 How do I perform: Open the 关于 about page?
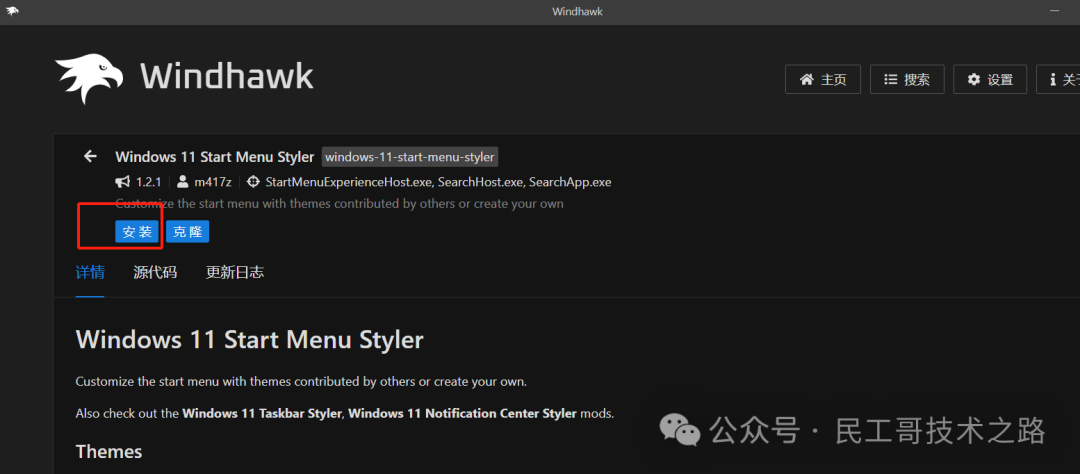point(1058,79)
